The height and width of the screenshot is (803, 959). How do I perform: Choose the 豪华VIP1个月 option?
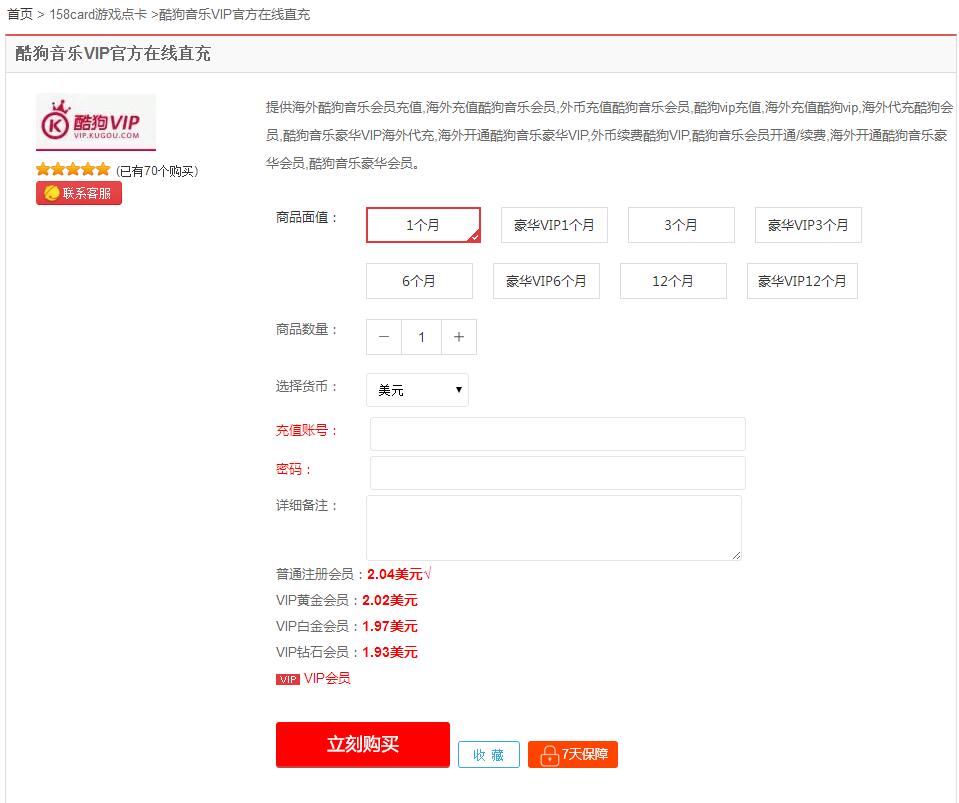pyautogui.click(x=554, y=225)
